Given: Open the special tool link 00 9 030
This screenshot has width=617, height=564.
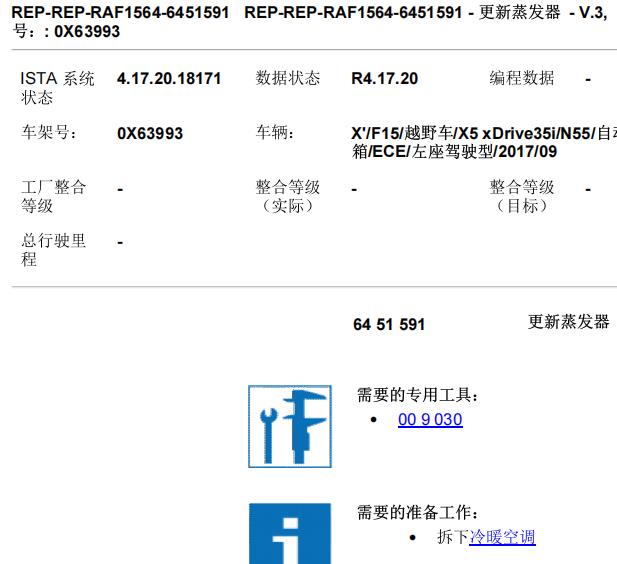Looking at the screenshot, I should coord(430,420).
